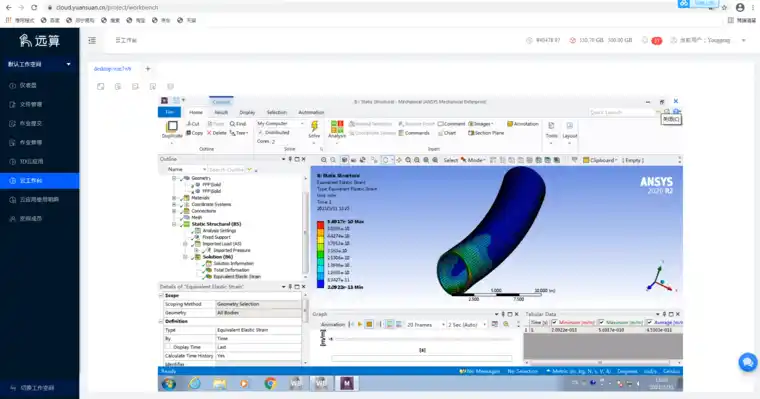Click the zoom icon in Graph toolbar

tap(506, 324)
